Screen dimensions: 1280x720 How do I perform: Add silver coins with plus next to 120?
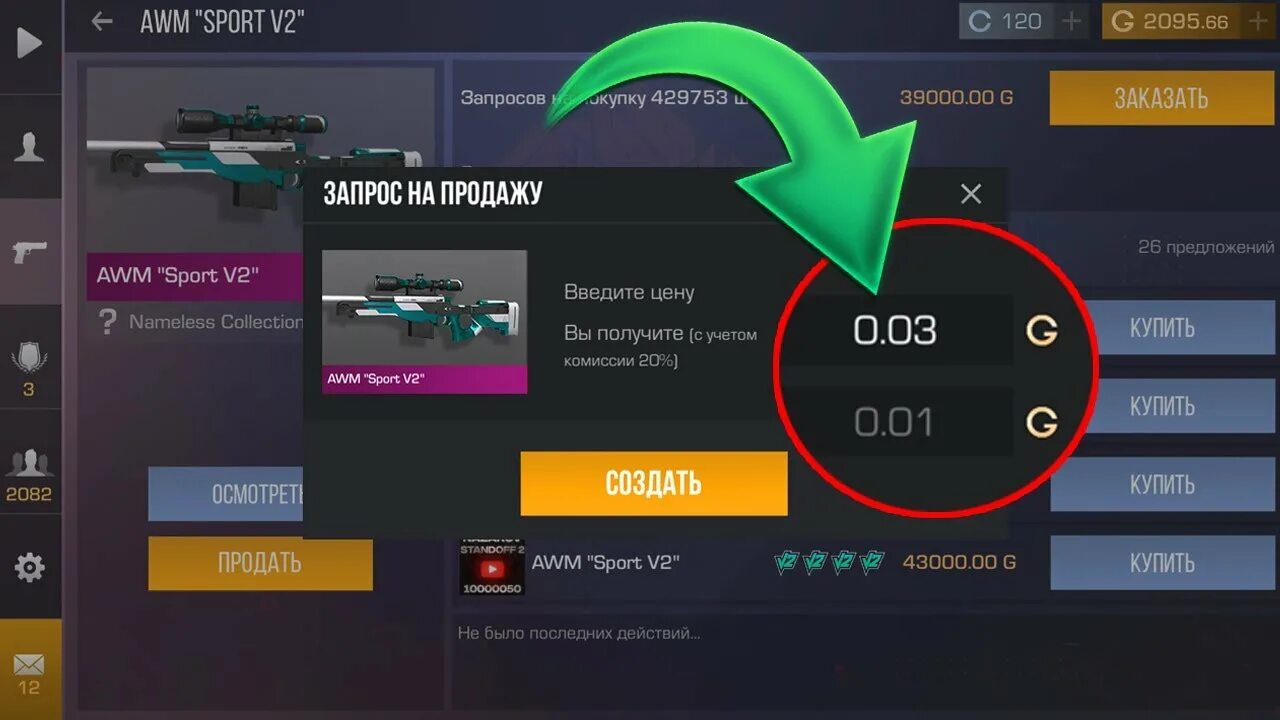point(1071,21)
